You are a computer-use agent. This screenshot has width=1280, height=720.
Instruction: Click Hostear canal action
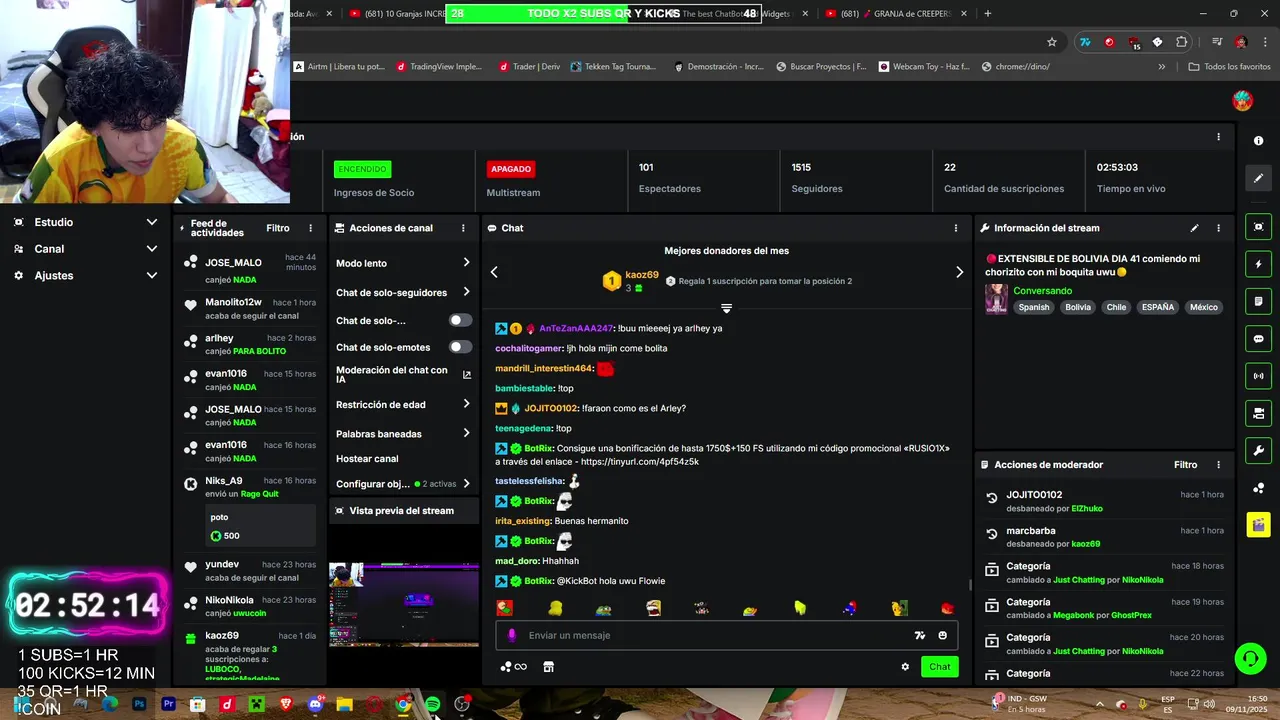click(367, 459)
